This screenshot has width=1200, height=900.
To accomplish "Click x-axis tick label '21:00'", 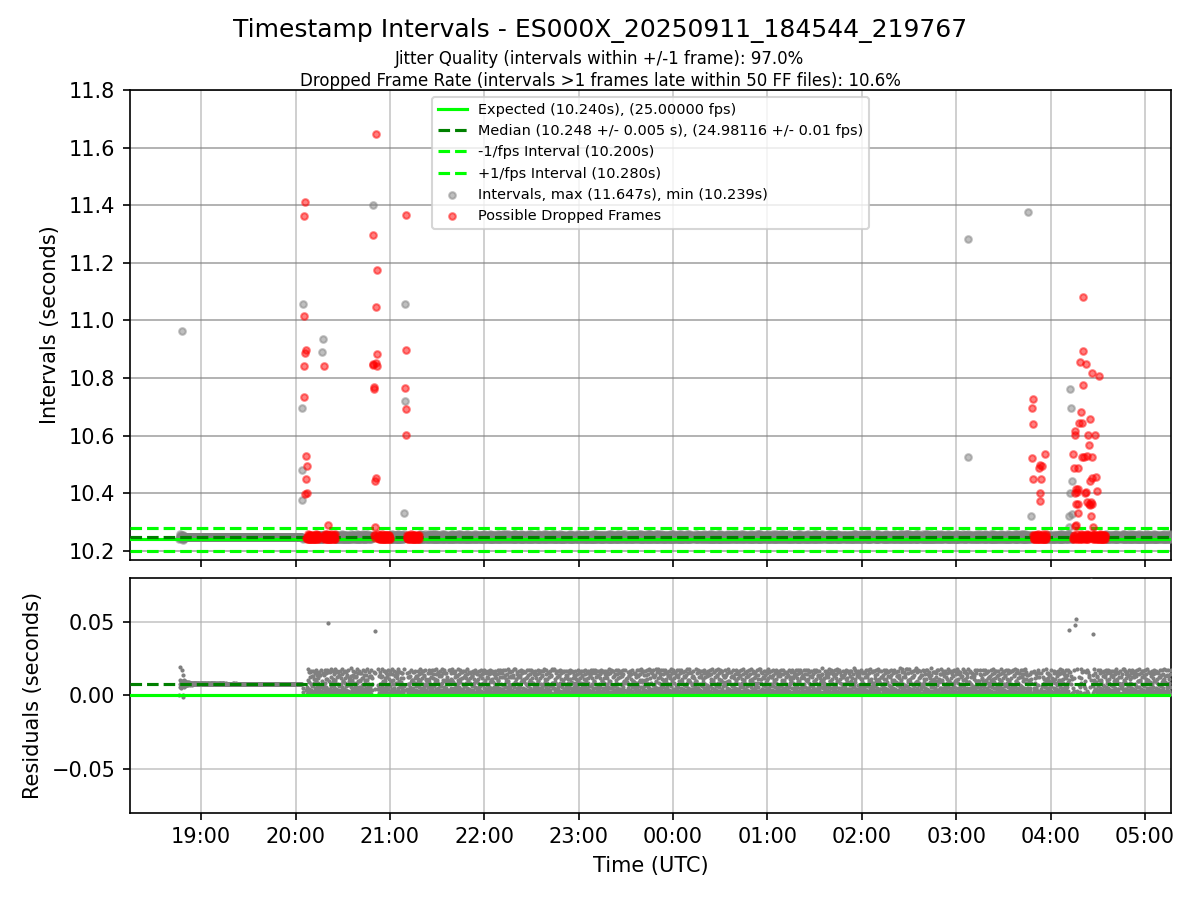I will [x=390, y=834].
